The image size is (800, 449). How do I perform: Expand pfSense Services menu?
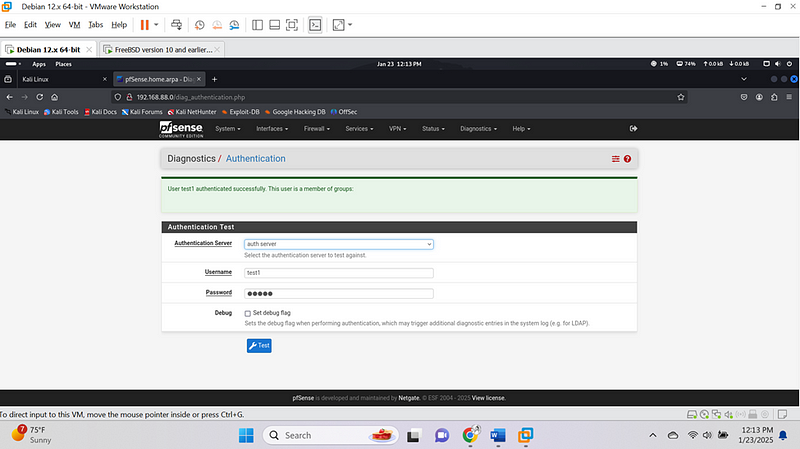point(359,129)
